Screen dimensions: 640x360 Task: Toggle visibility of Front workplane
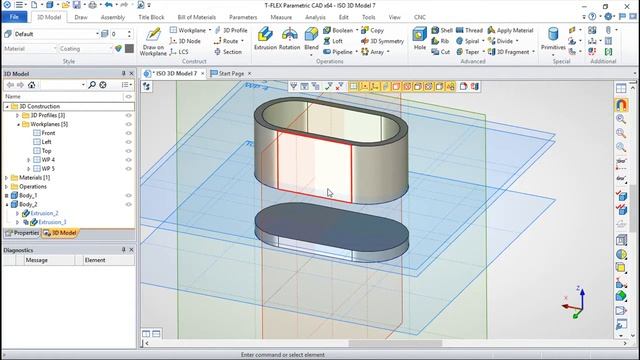click(x=129, y=133)
